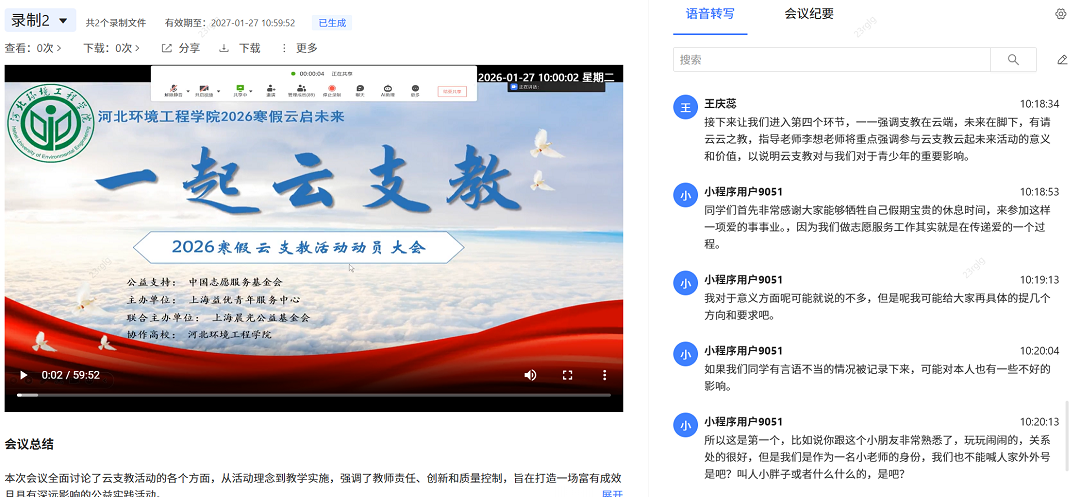Viewport: 1080px width, 497px height.
Task: Click the 下载 download button with arrow icon
Action: 240,48
